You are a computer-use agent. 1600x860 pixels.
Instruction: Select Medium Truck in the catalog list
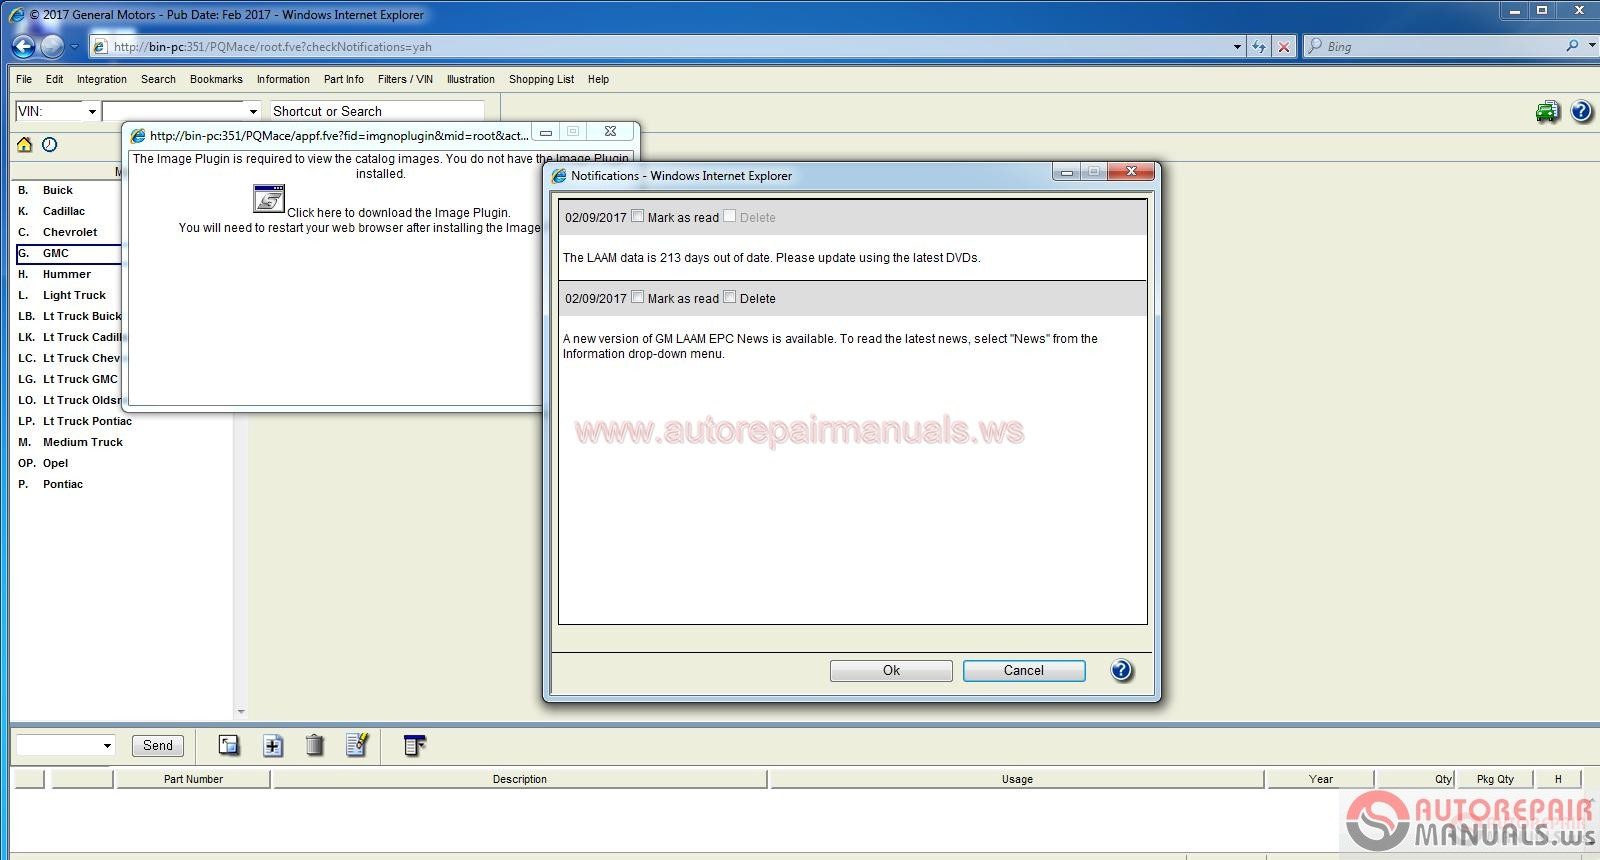[83, 442]
